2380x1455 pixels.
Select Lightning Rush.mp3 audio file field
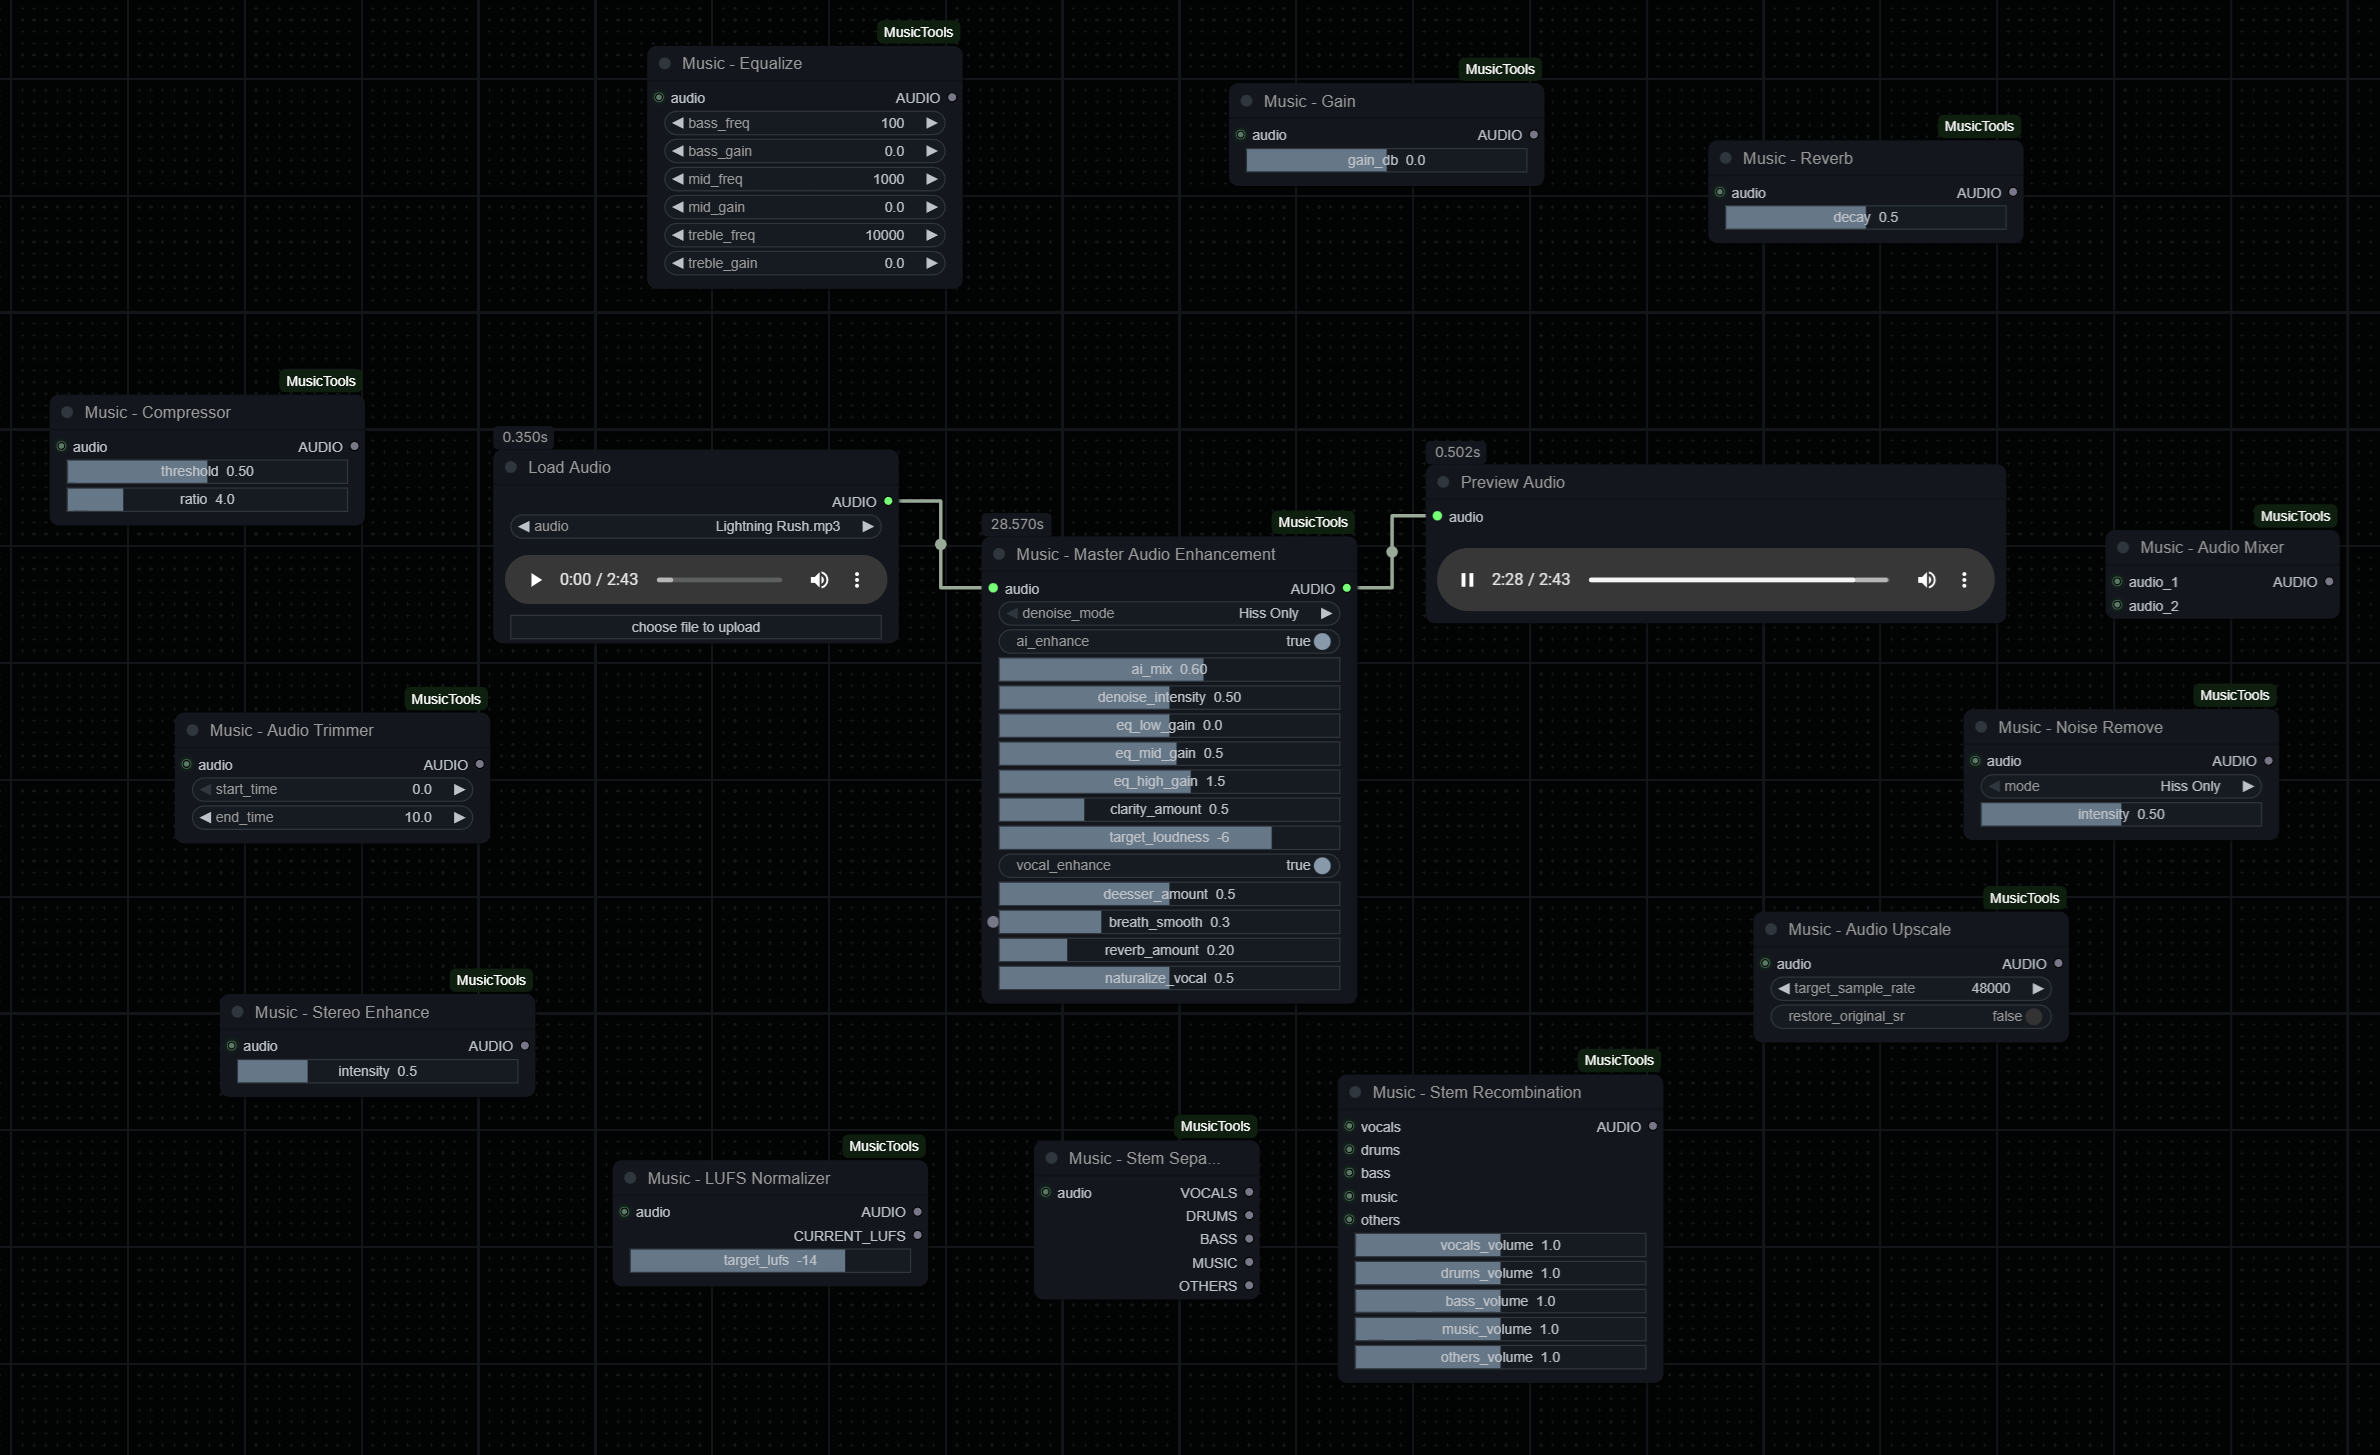tap(695, 526)
